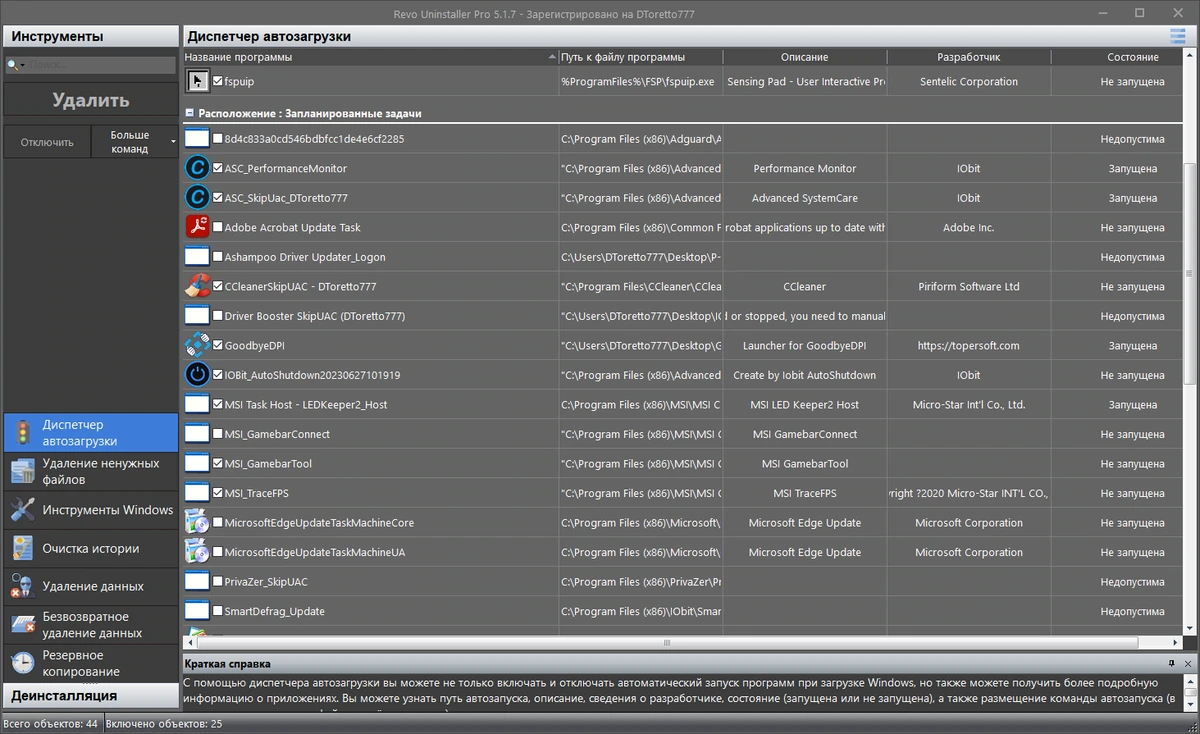Screen dimensions: 1200x734
Task: Enable the 8d4c833a0cd546bdbfcc1de4e6cf2285 checkbox
Action: pyautogui.click(x=218, y=139)
